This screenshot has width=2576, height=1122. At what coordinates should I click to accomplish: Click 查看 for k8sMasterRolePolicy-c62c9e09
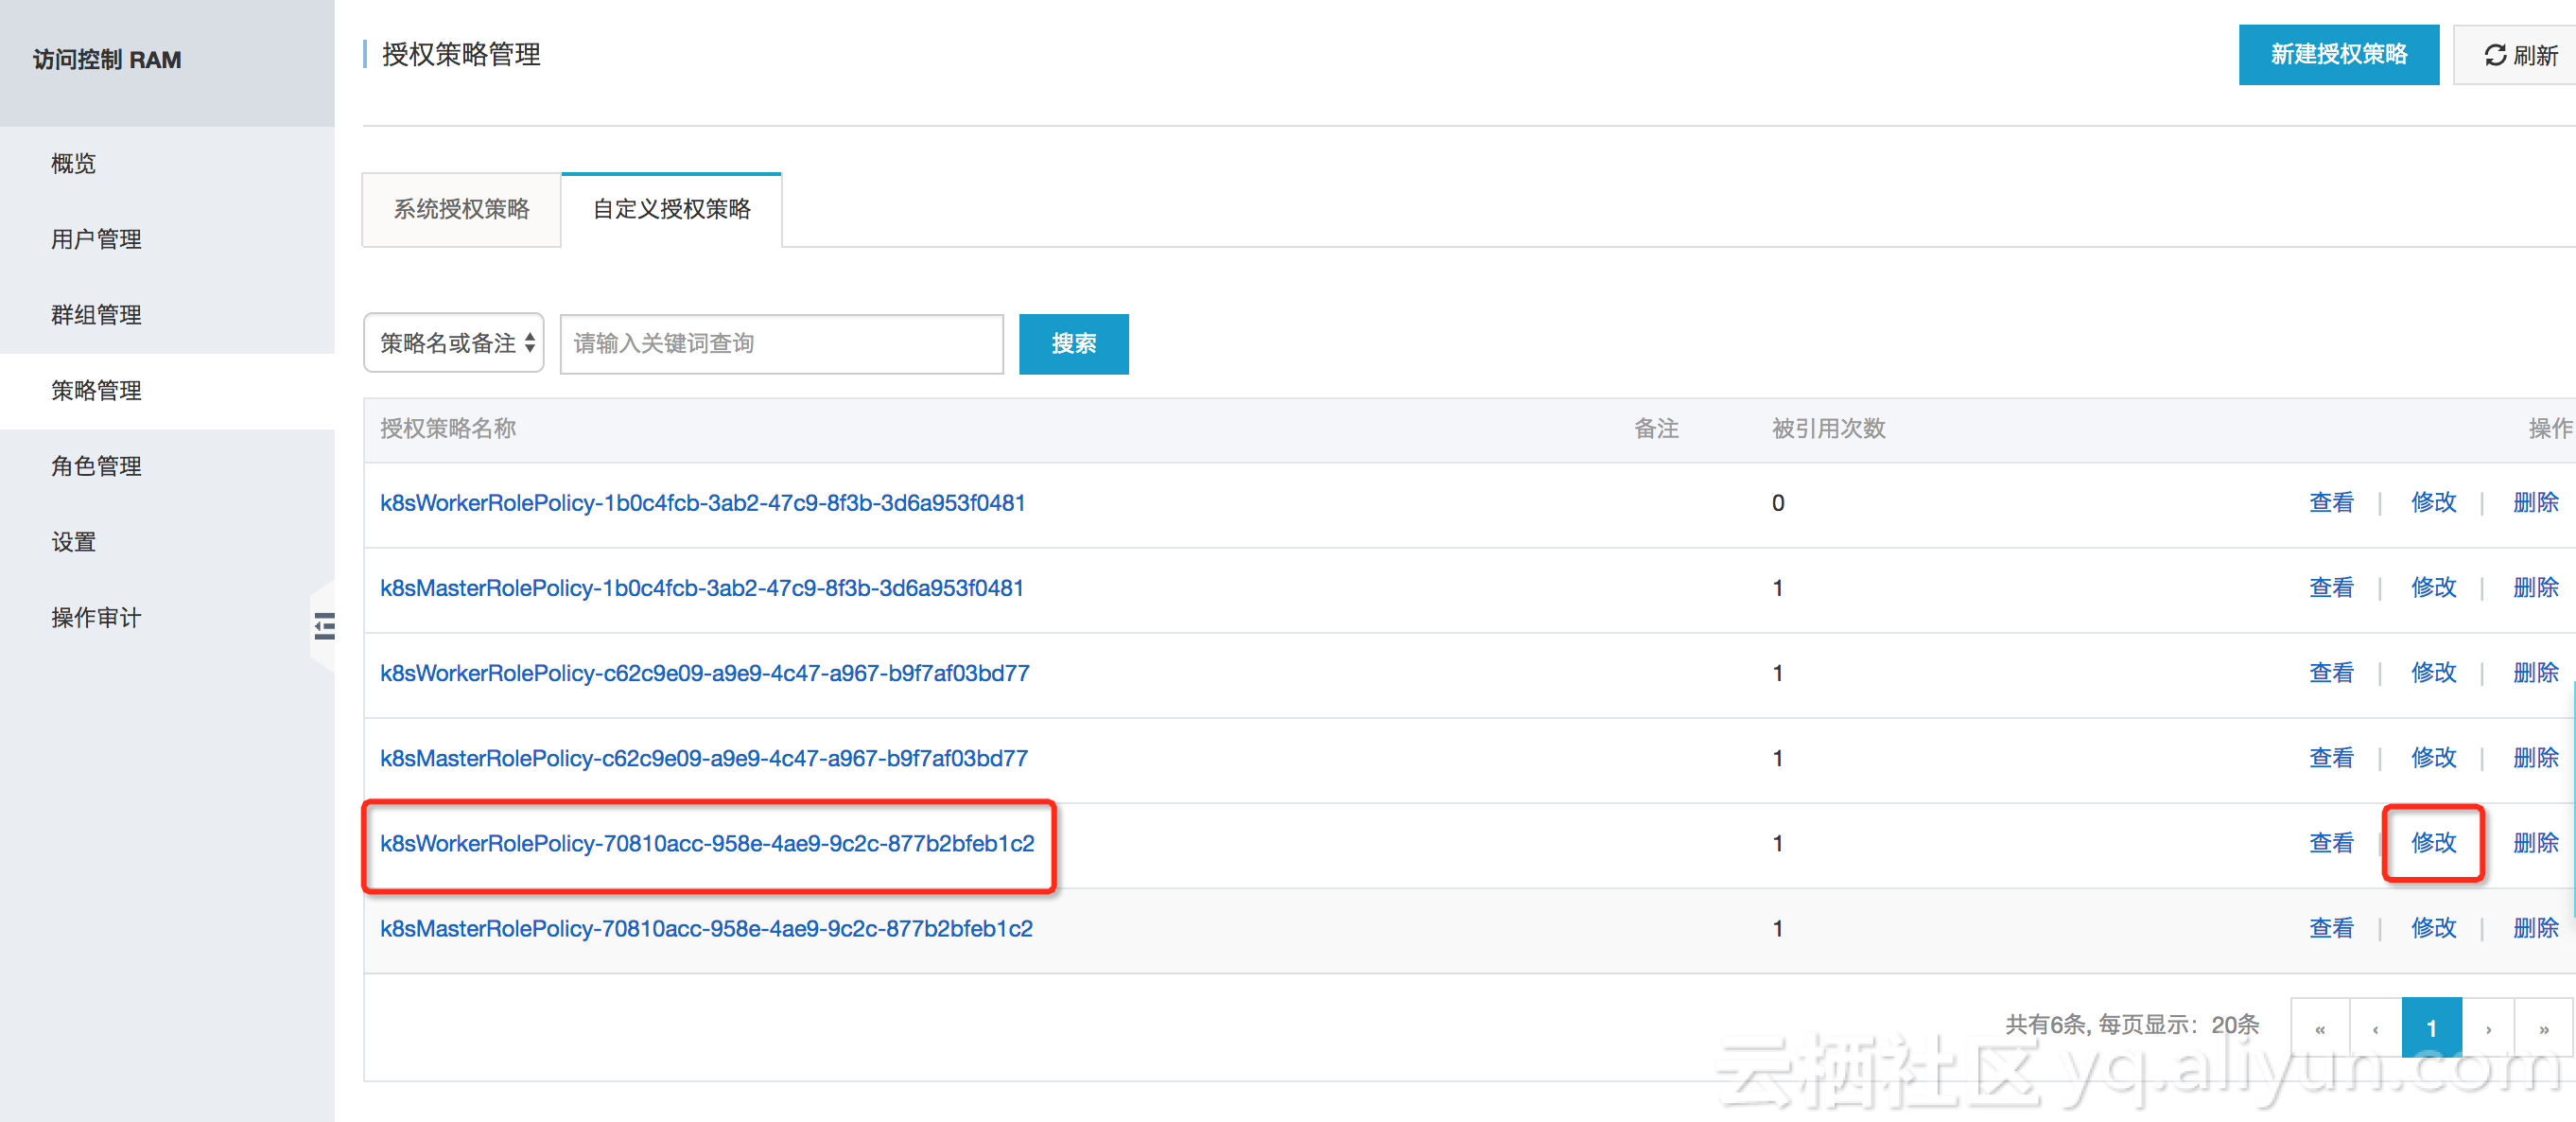(x=2331, y=758)
